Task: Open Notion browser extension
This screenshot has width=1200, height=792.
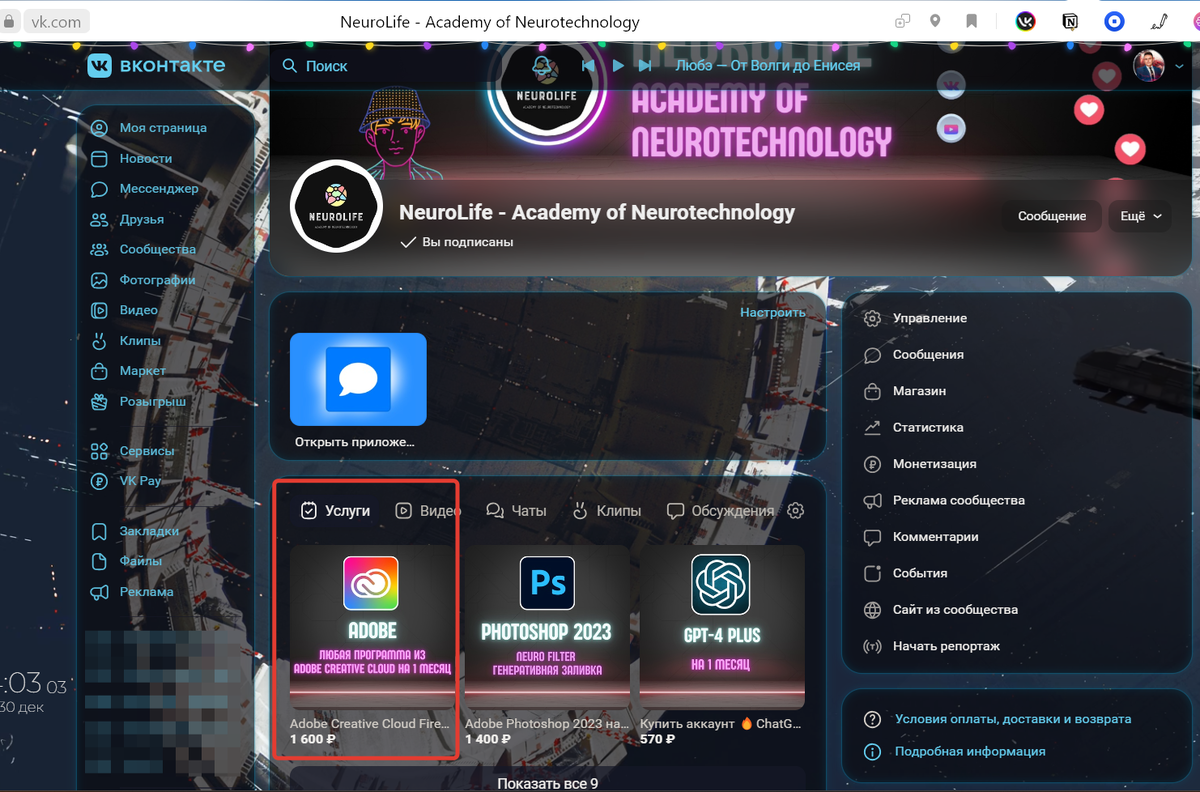Action: pyautogui.click(x=1070, y=20)
